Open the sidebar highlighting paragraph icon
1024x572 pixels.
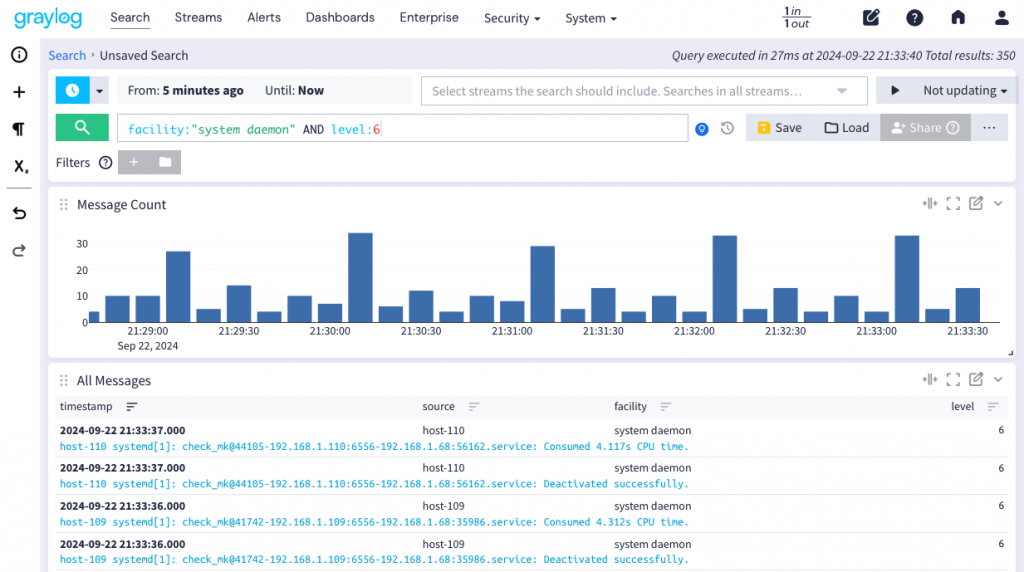[19, 129]
